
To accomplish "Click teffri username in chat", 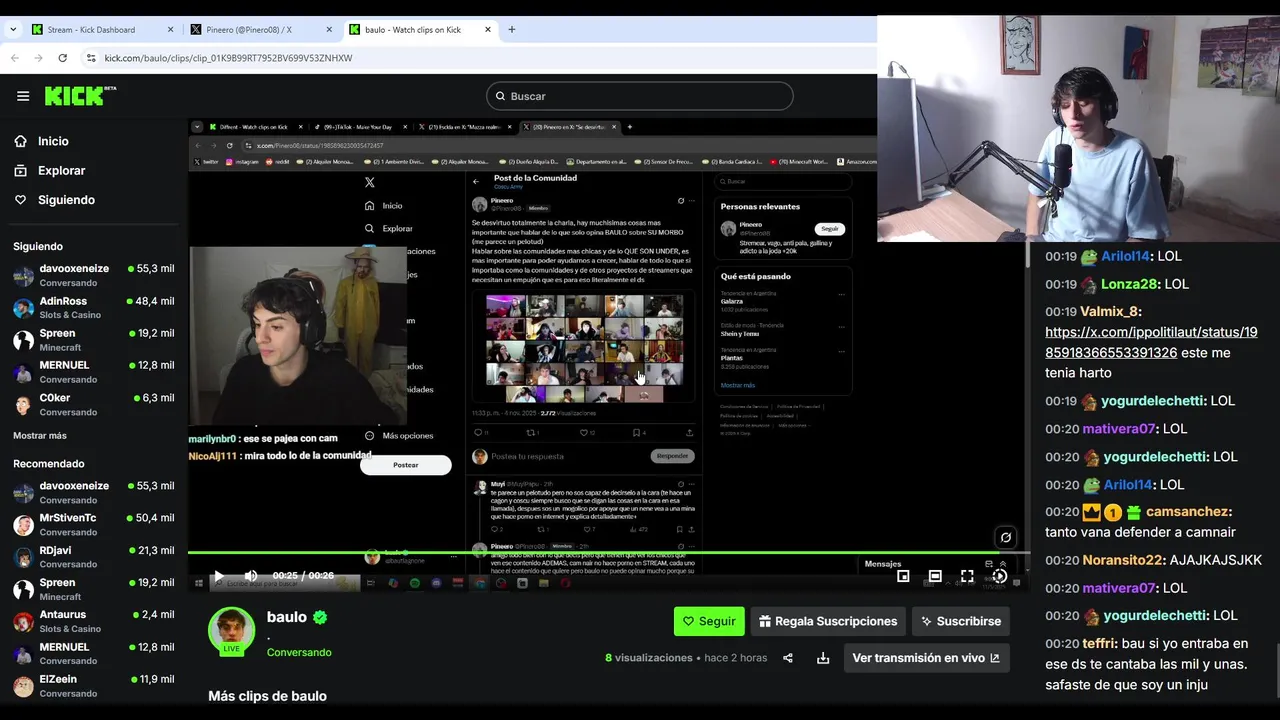I will click(x=1098, y=644).
